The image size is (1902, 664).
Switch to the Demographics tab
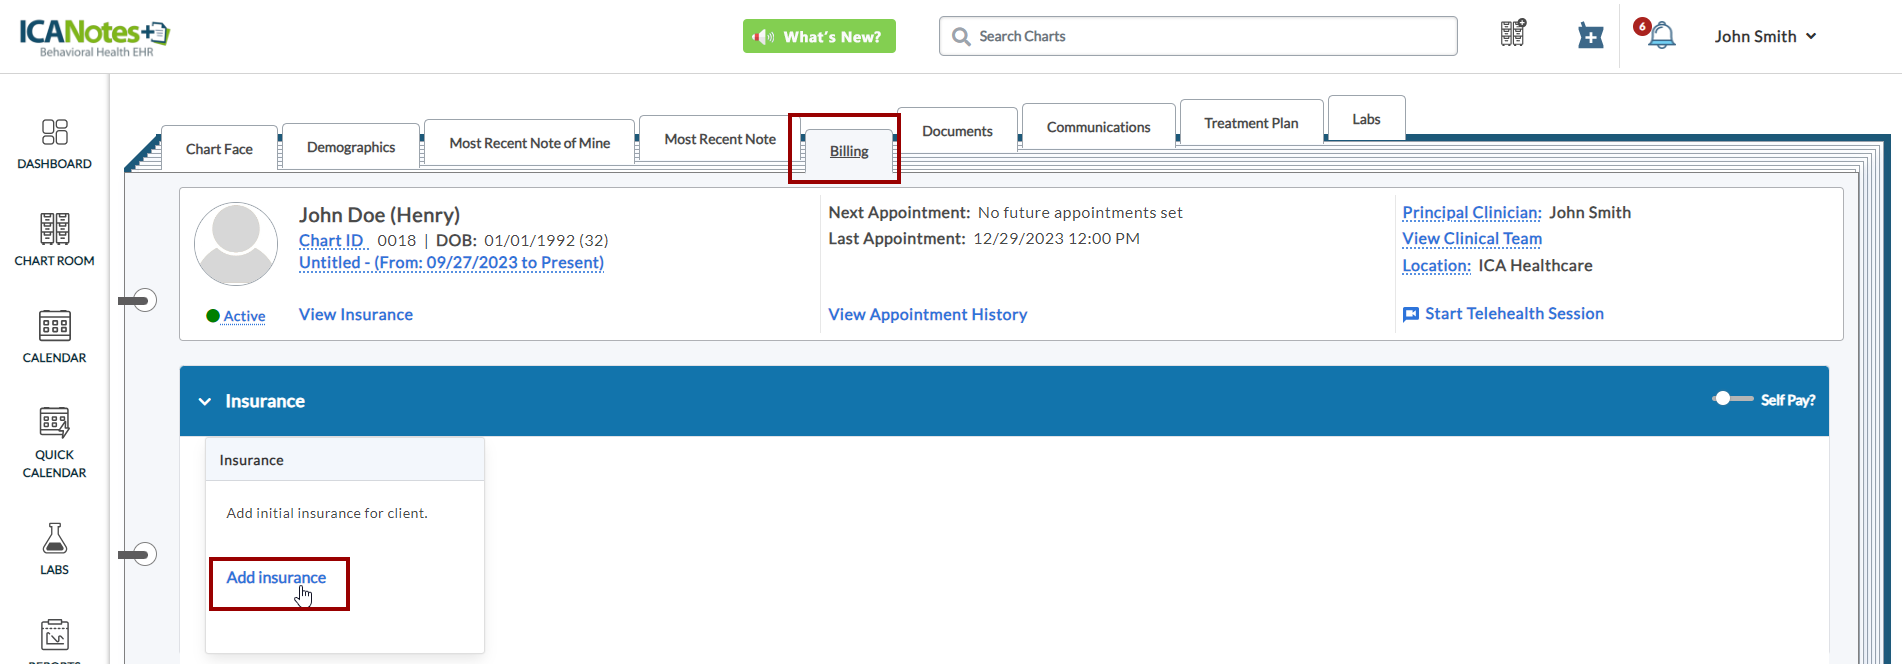pos(351,147)
